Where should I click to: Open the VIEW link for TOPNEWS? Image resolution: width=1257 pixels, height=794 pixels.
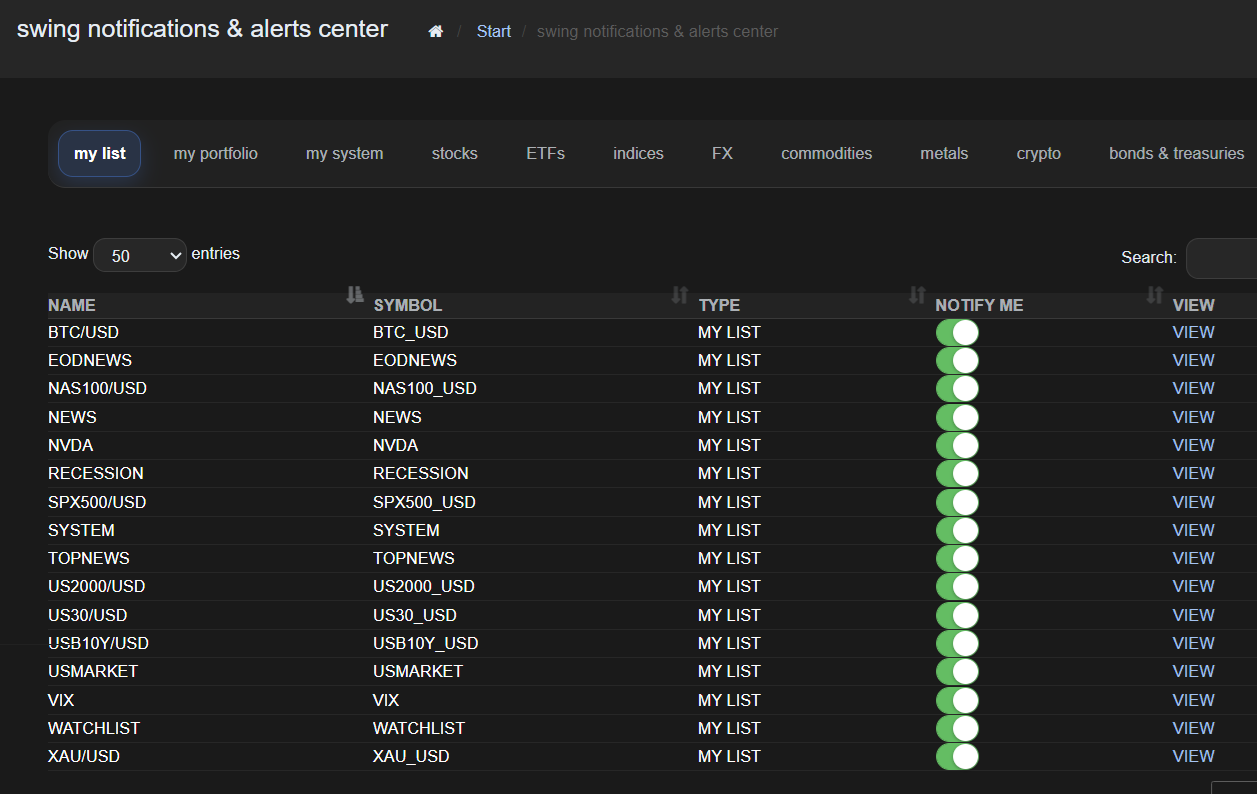[x=1193, y=558]
